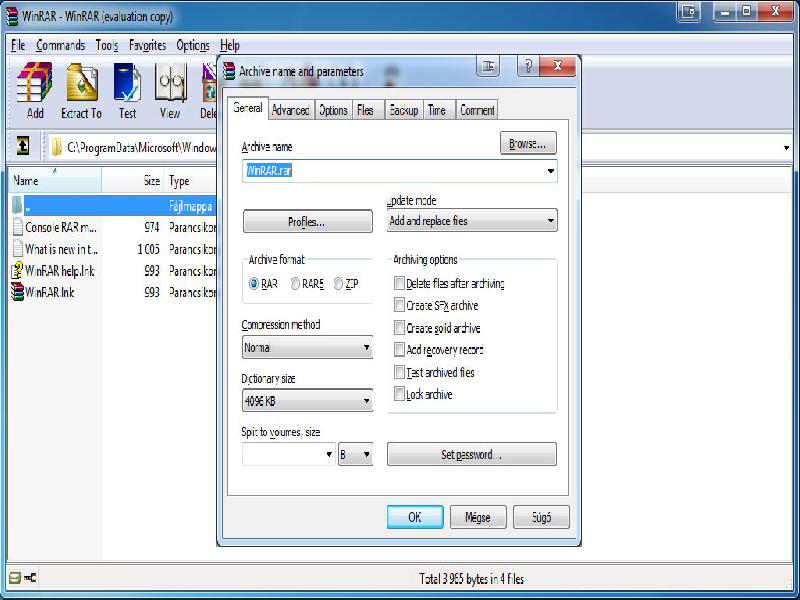
Task: Click the dialog title bar toggle button
Action: 488,66
